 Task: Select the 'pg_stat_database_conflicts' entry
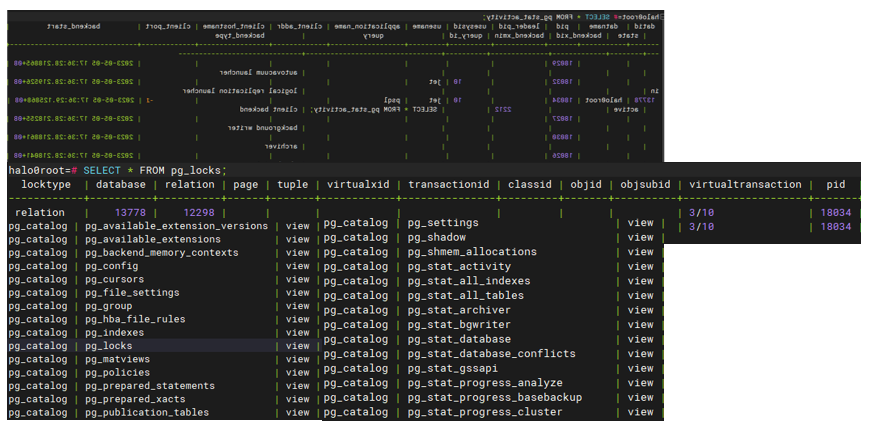click(492, 354)
